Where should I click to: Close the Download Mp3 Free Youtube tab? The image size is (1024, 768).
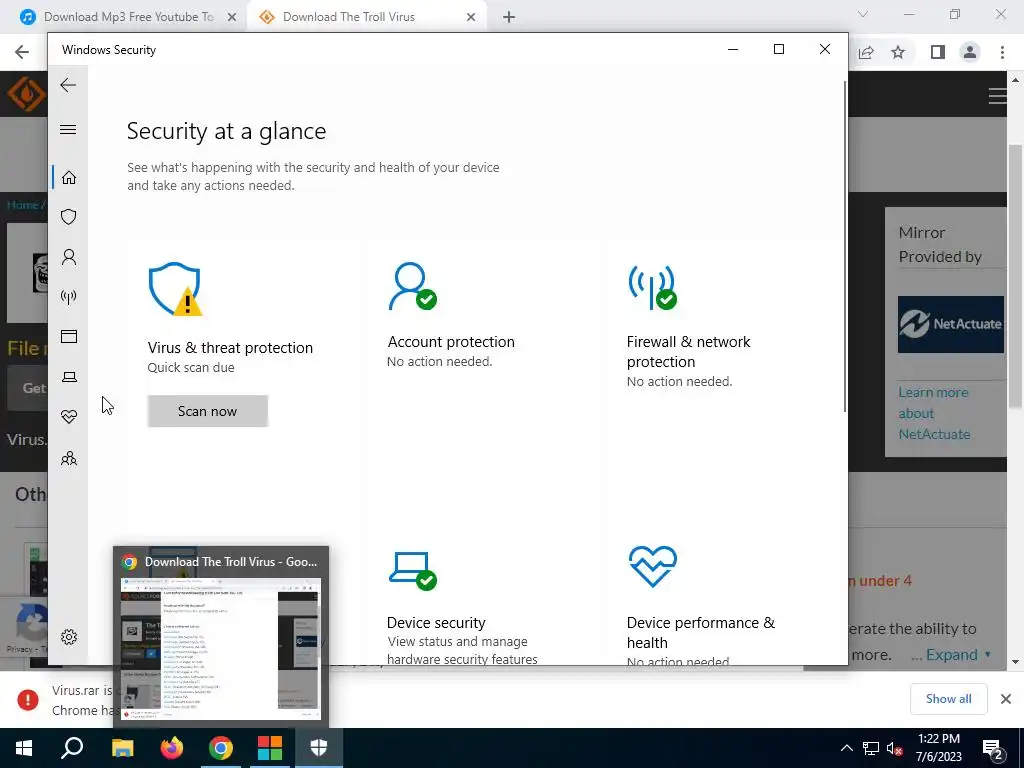click(x=231, y=17)
